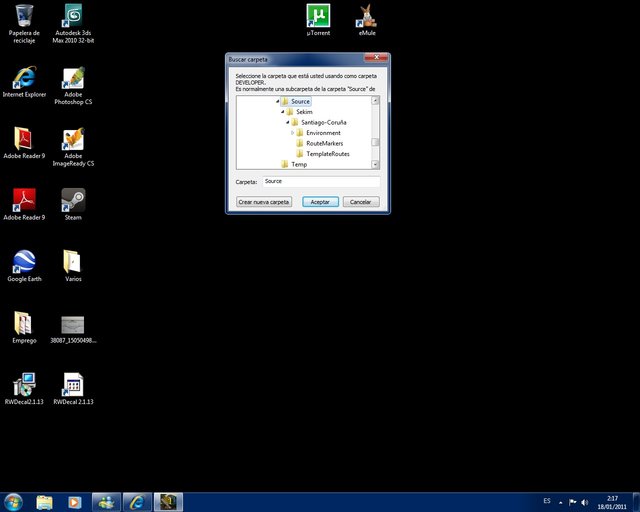Select the RWDecal2.1.13 installer icon

click(x=24, y=385)
